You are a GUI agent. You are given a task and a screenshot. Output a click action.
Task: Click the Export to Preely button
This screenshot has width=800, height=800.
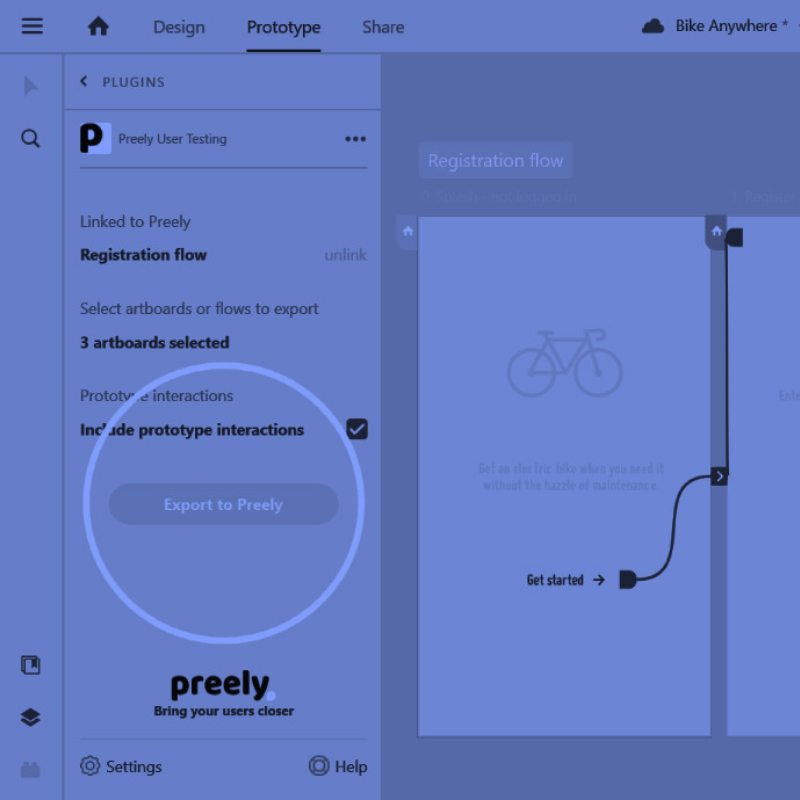point(223,504)
